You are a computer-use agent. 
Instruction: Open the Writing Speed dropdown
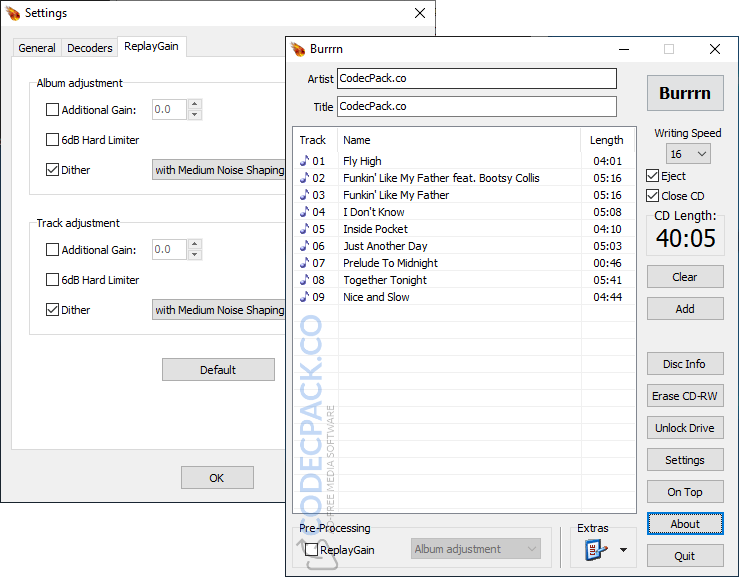point(689,154)
